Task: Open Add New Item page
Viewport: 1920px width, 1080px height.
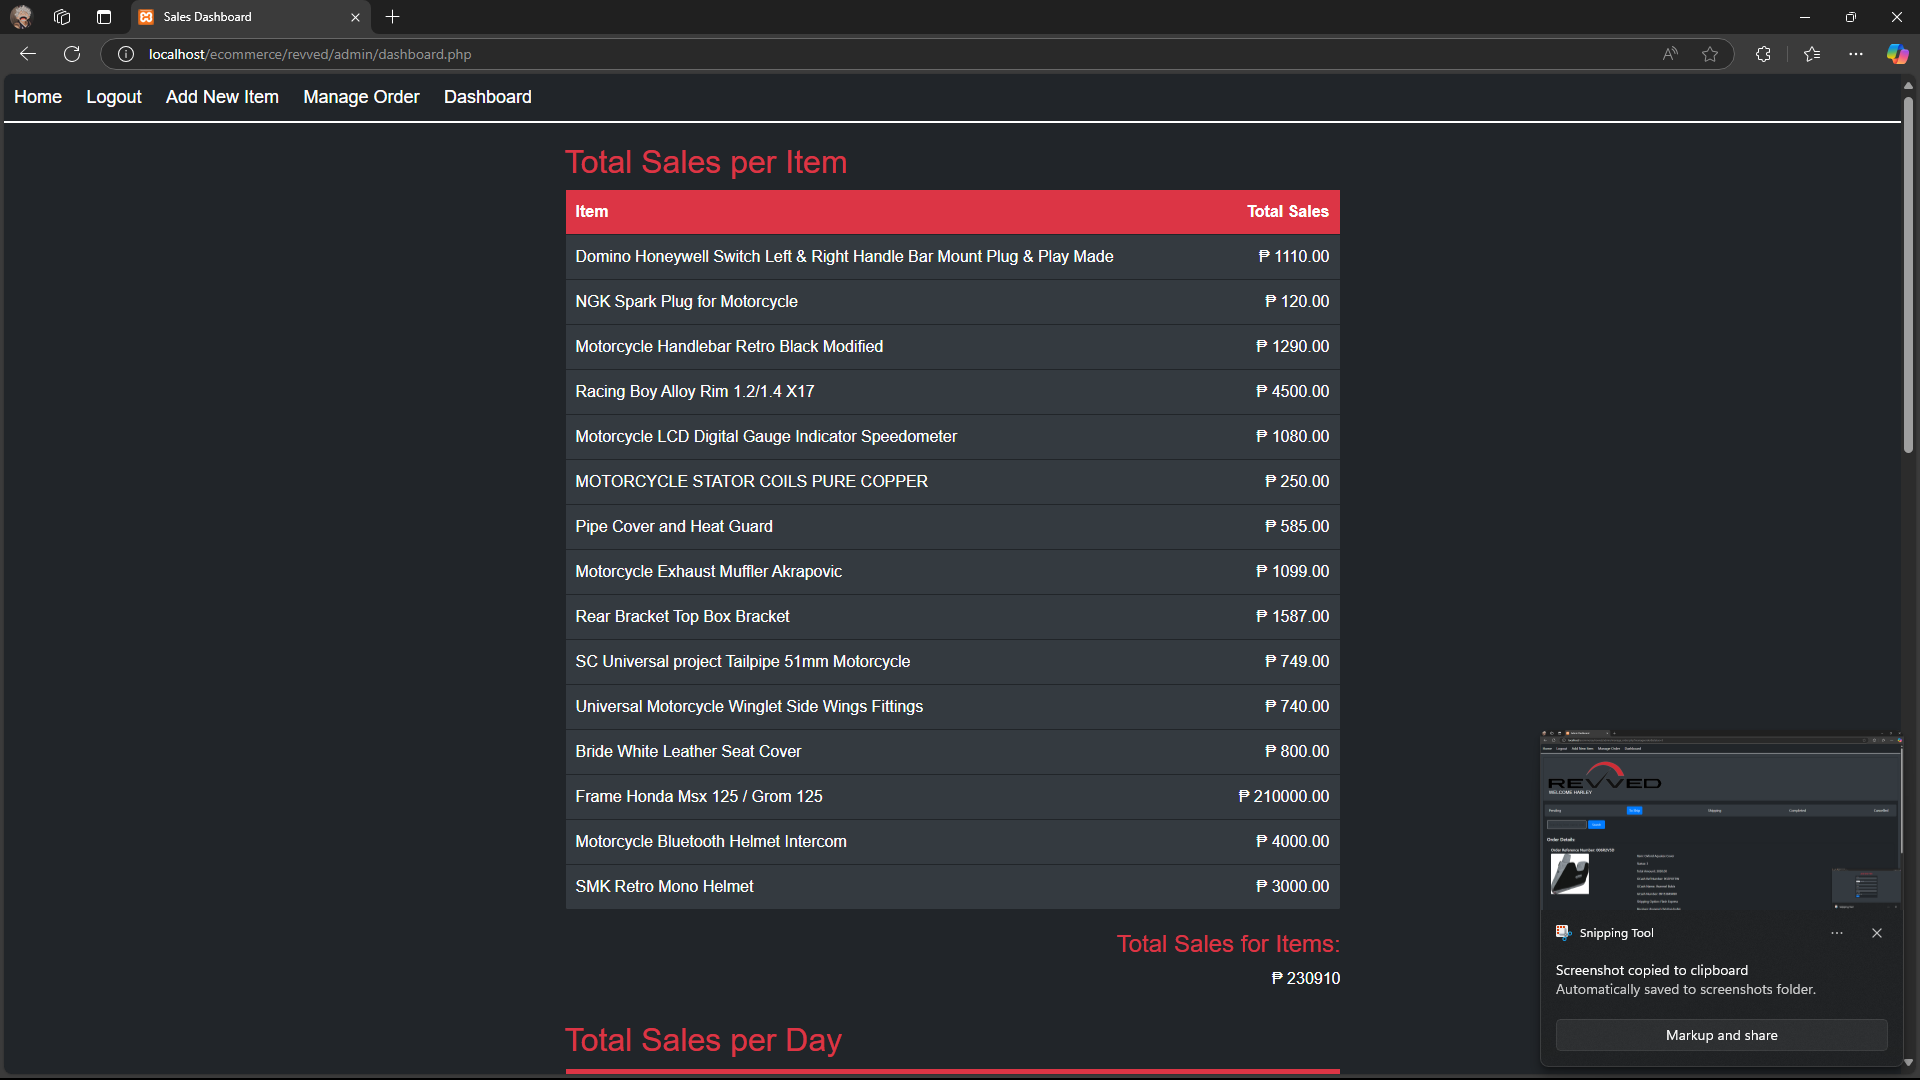Action: 222,97
